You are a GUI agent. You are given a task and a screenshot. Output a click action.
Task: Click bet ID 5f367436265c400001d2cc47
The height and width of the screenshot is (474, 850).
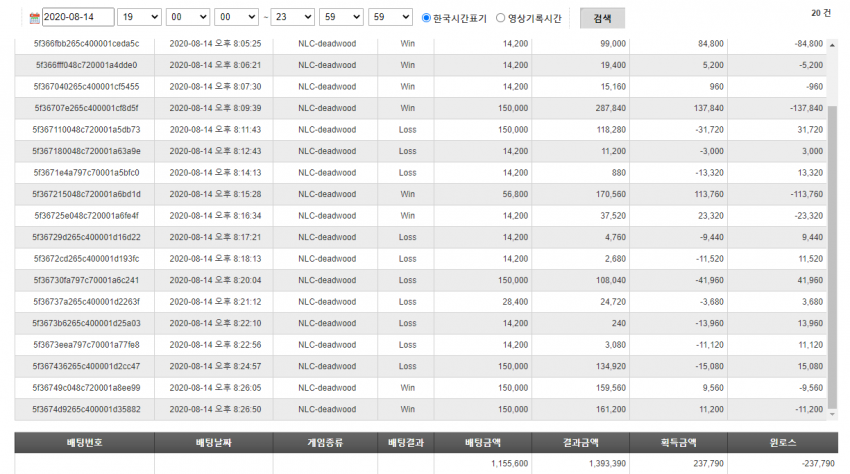[x=86, y=366]
